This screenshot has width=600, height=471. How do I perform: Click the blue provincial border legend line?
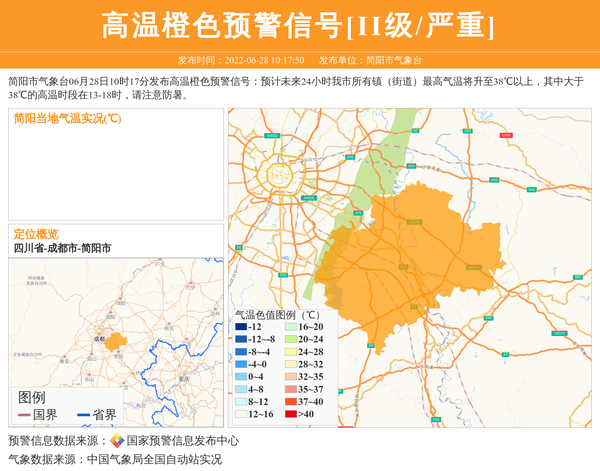(82, 415)
